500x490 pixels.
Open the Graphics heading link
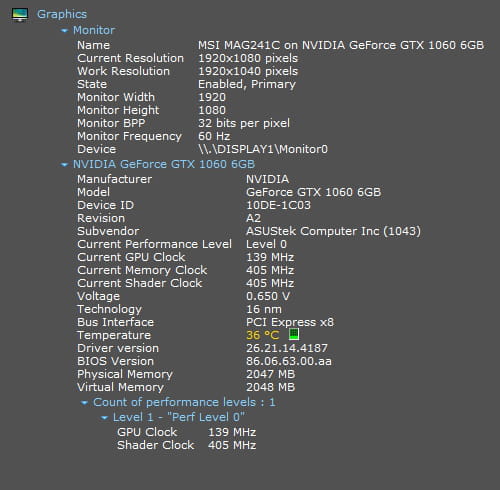(62, 14)
